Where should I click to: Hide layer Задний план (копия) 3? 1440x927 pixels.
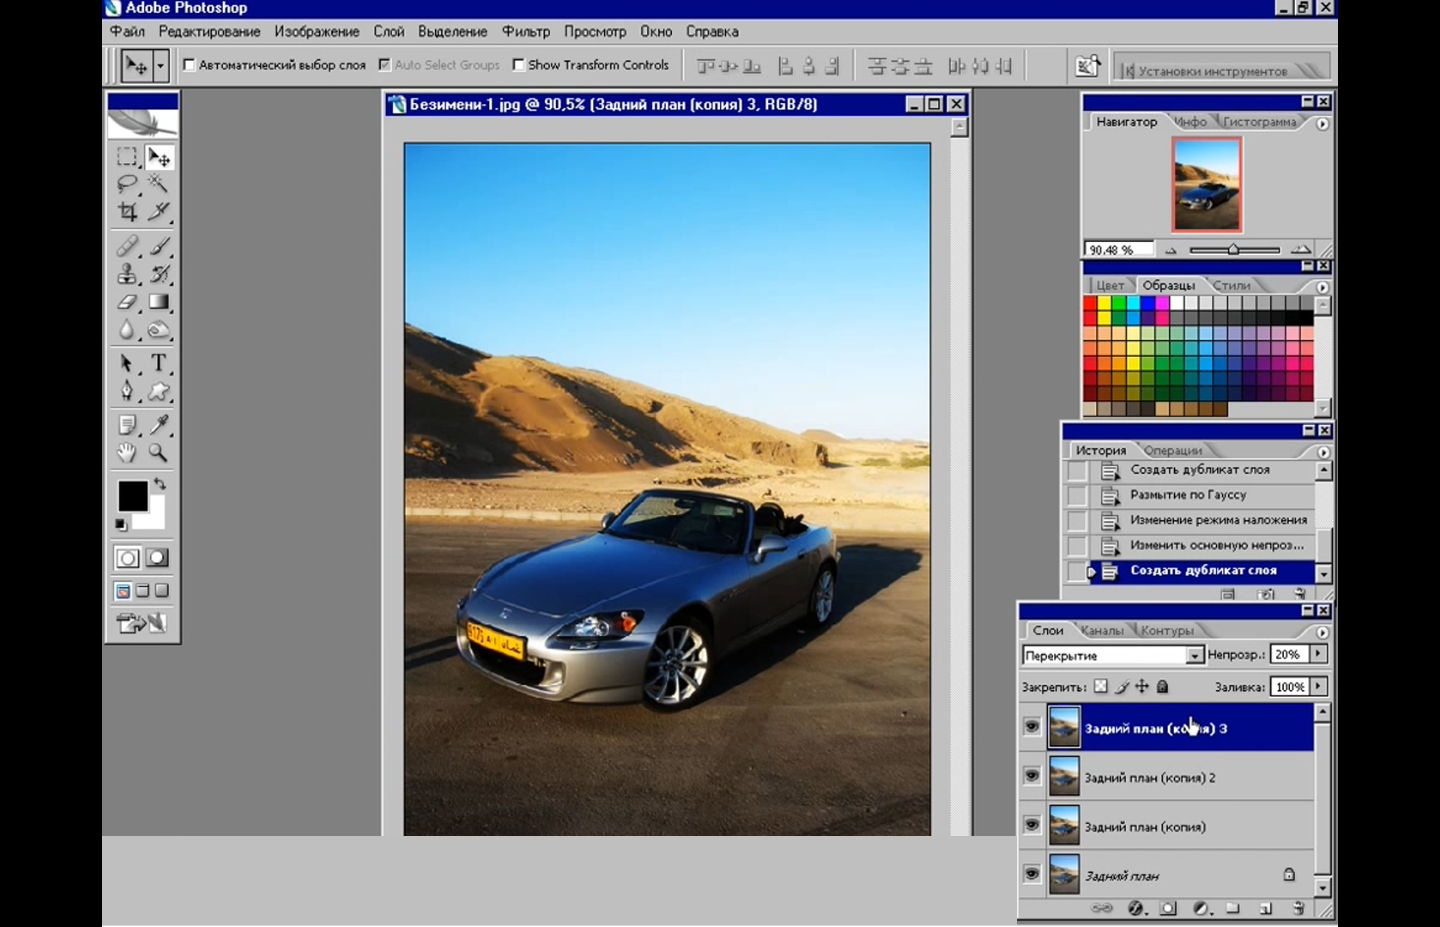click(x=1032, y=727)
